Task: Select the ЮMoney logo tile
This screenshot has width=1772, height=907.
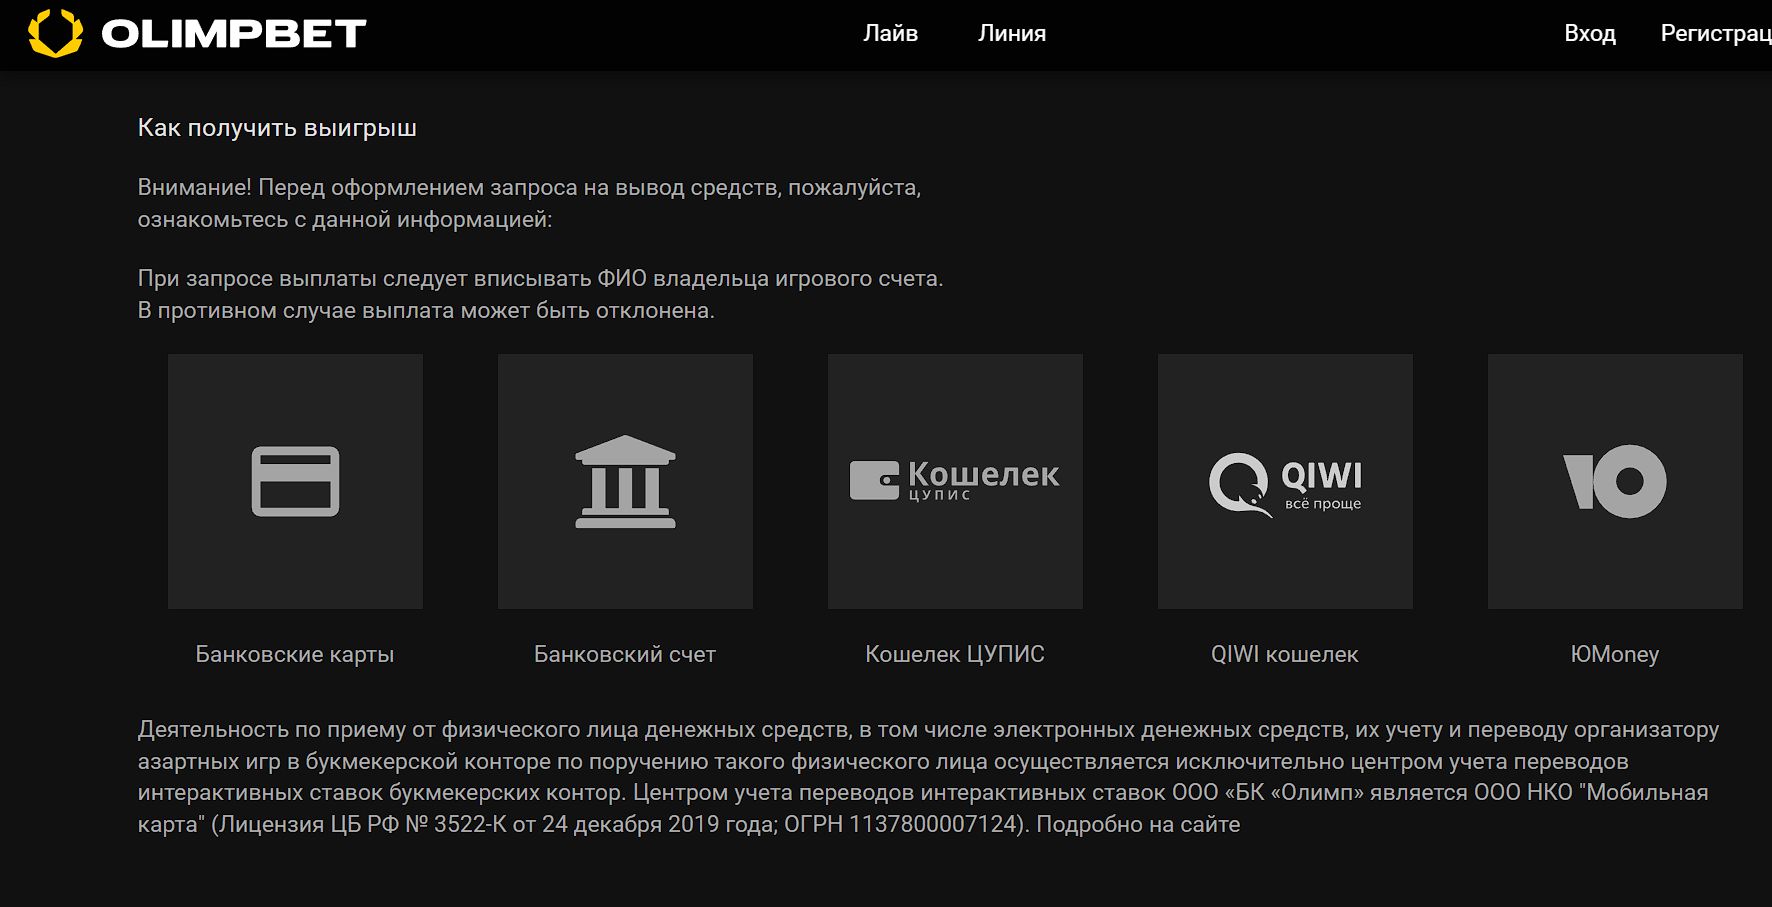Action: [1615, 481]
